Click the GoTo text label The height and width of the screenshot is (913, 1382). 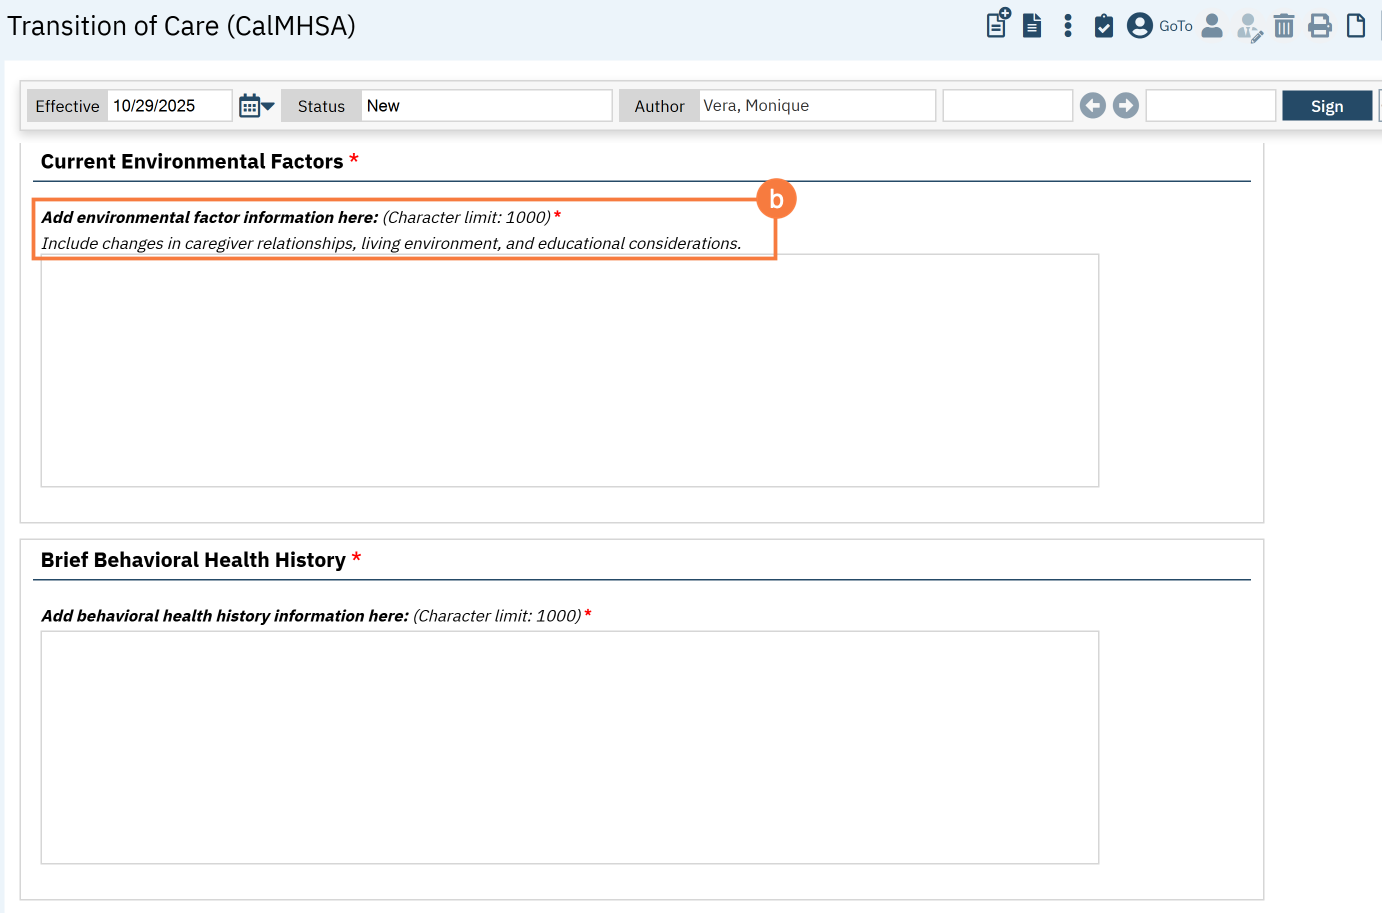point(1176,26)
